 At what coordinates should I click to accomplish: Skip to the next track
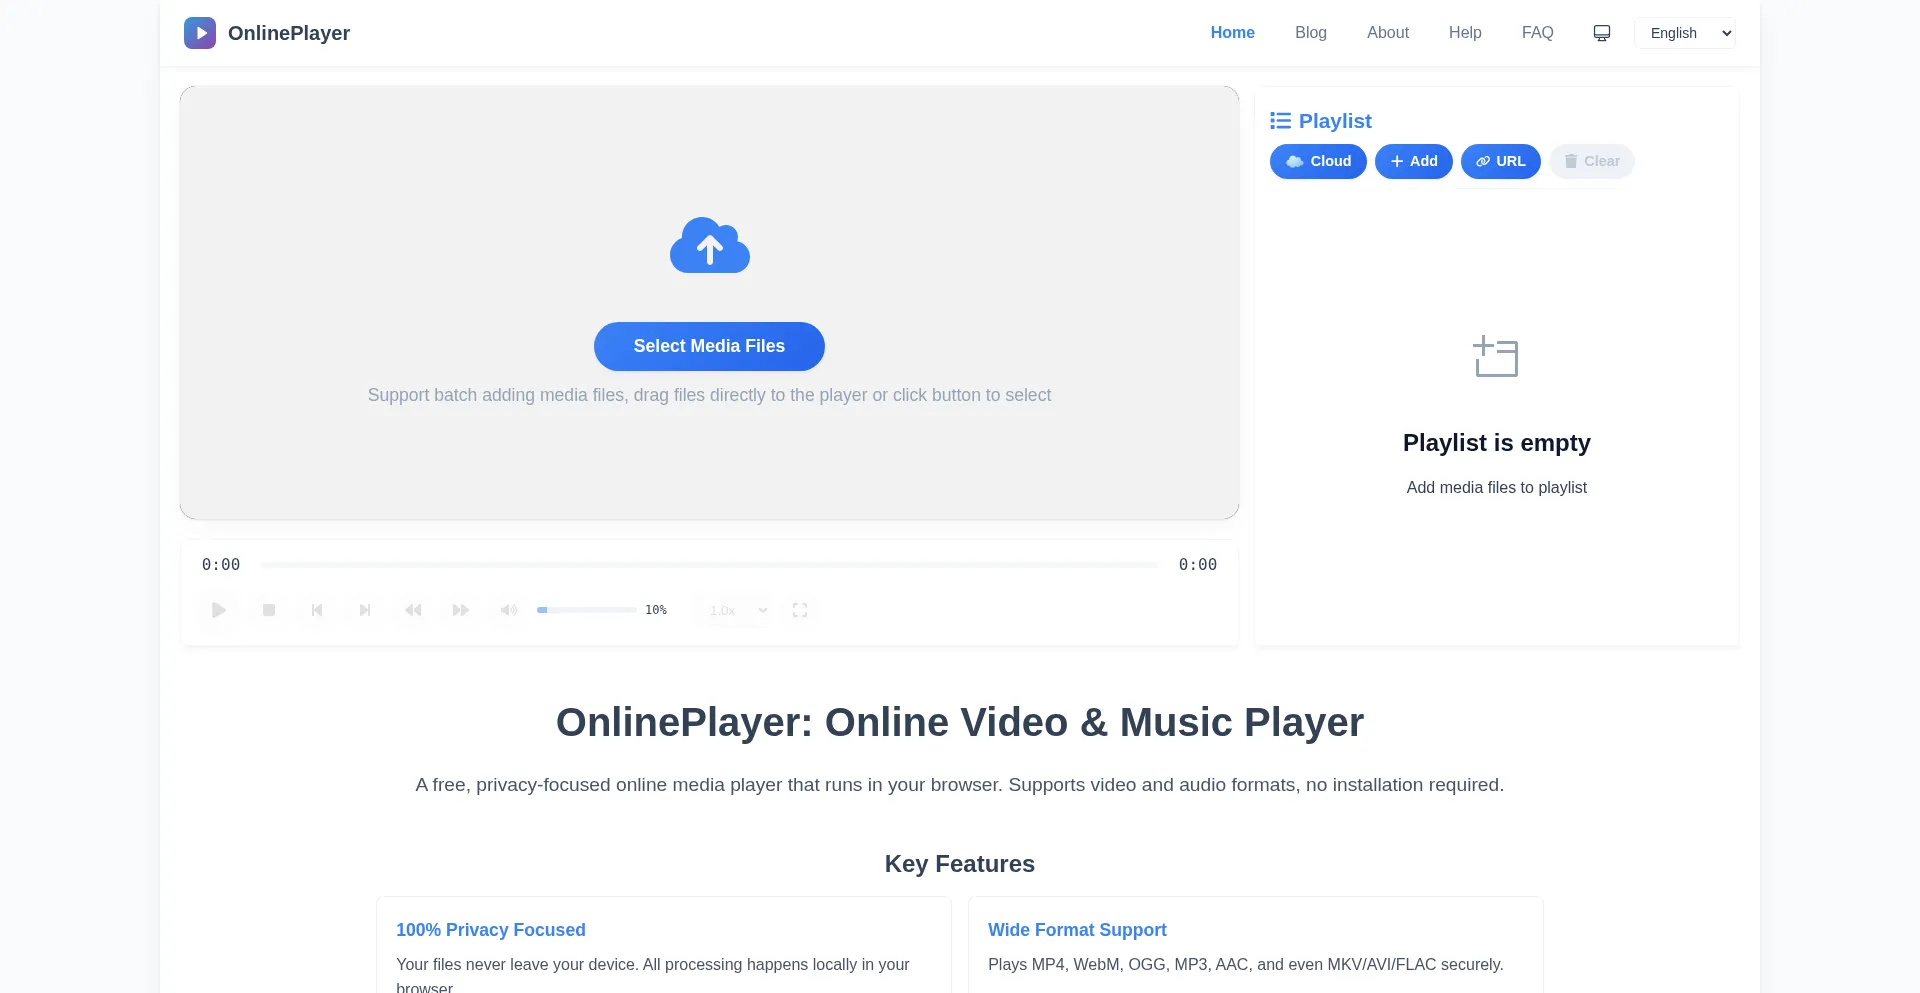(365, 610)
